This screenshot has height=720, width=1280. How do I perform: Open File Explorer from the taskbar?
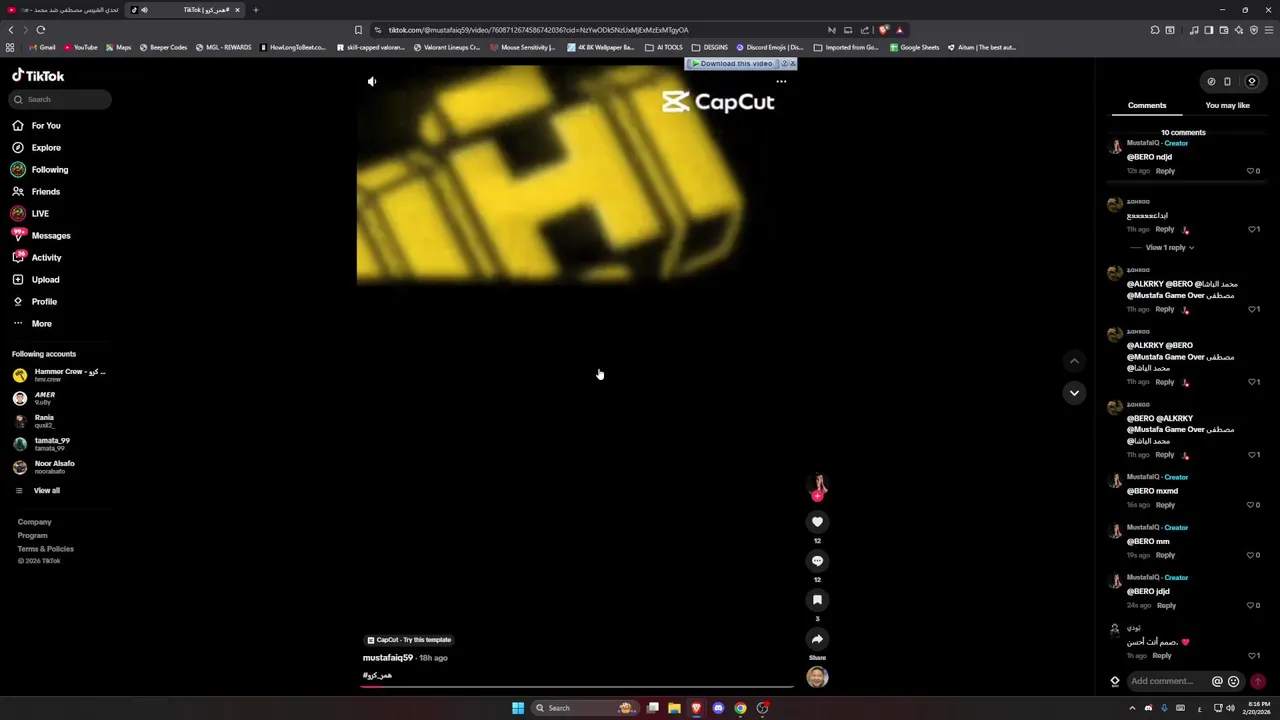(x=674, y=708)
